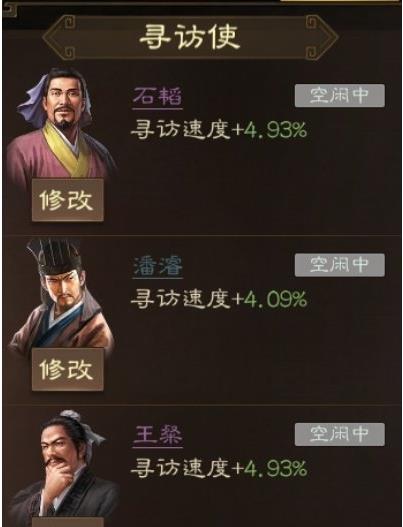Click the gold bar at the panel's top edge
The width and height of the screenshot is (403, 527).
(339, 1)
